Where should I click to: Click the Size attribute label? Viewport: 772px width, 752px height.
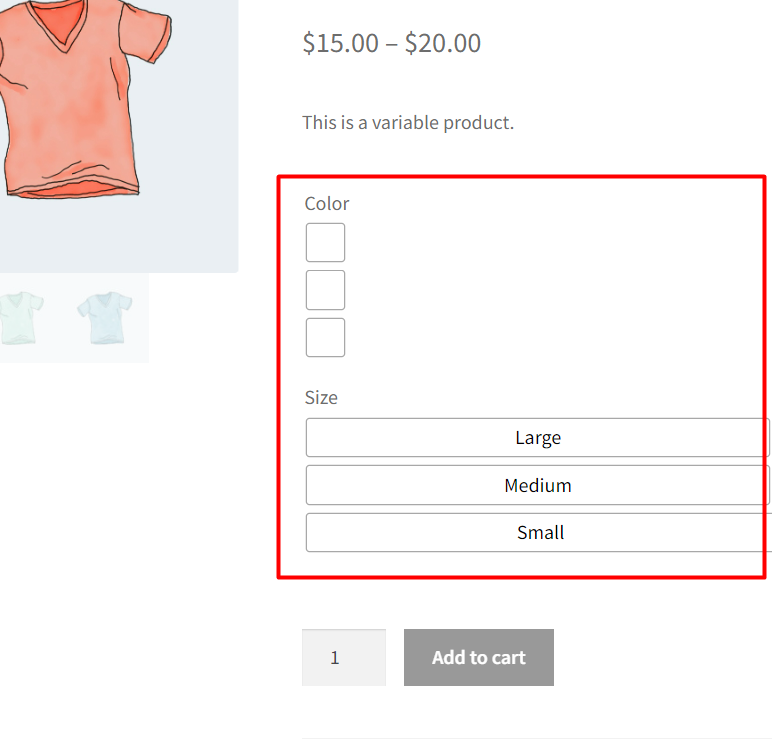pyautogui.click(x=321, y=398)
